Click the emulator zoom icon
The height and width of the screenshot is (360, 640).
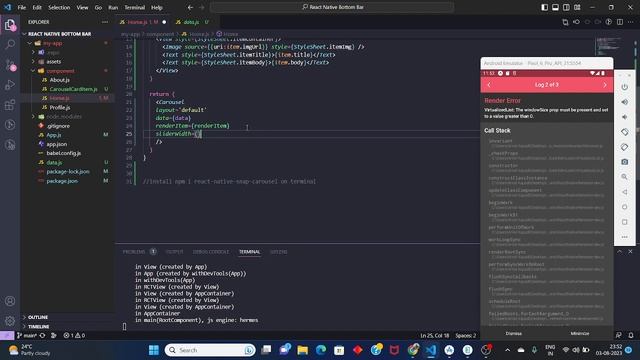[624, 177]
